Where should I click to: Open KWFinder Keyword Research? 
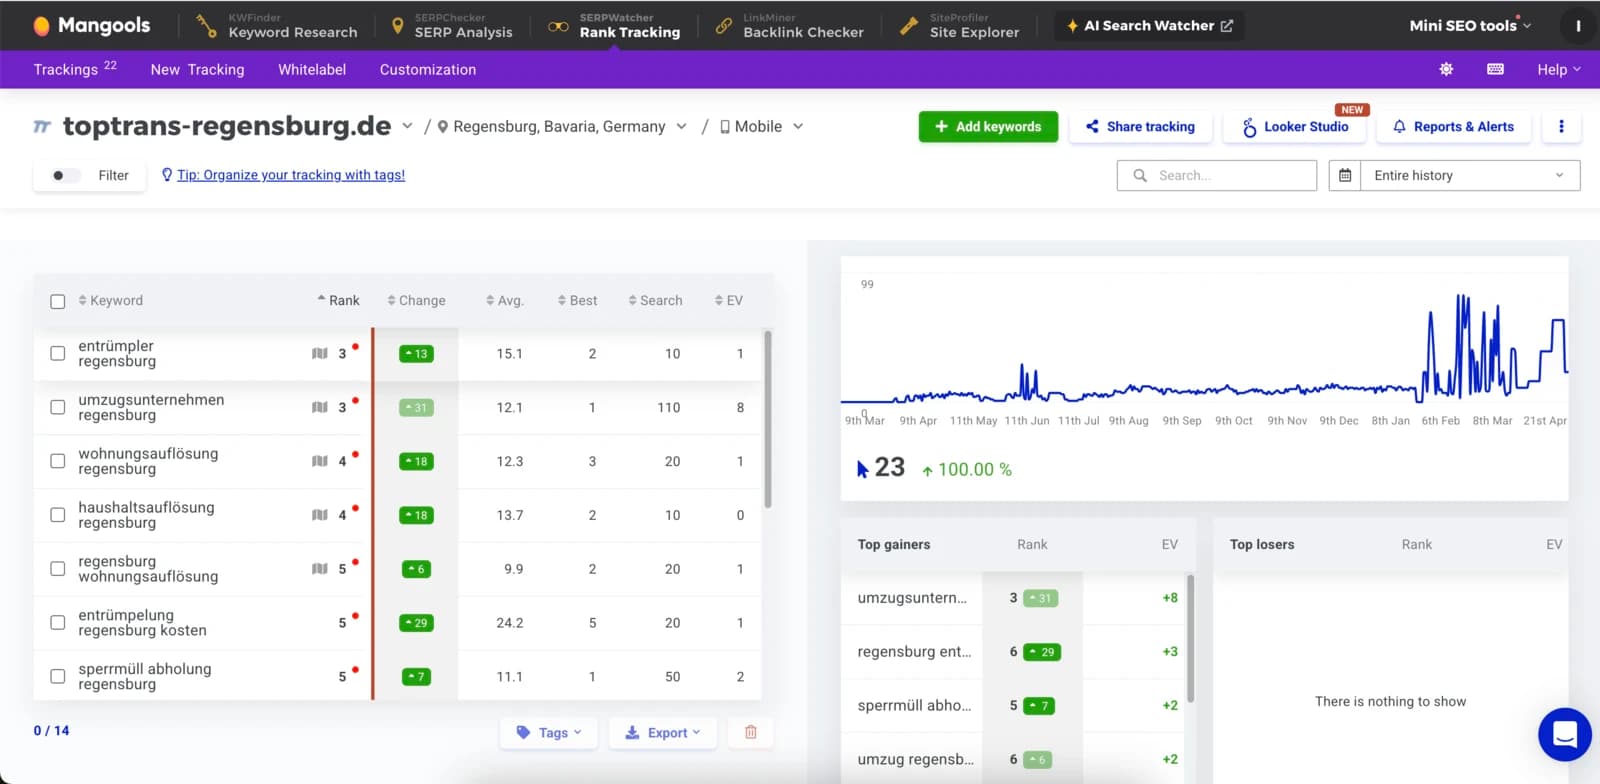coord(277,26)
